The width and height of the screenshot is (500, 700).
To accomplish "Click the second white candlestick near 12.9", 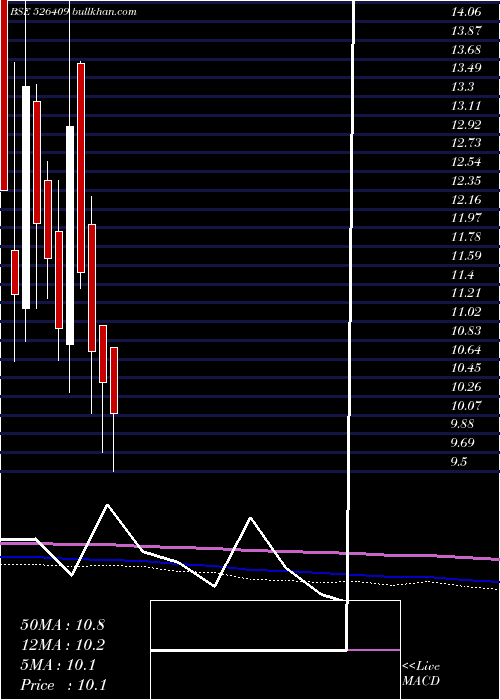I will point(70,235).
